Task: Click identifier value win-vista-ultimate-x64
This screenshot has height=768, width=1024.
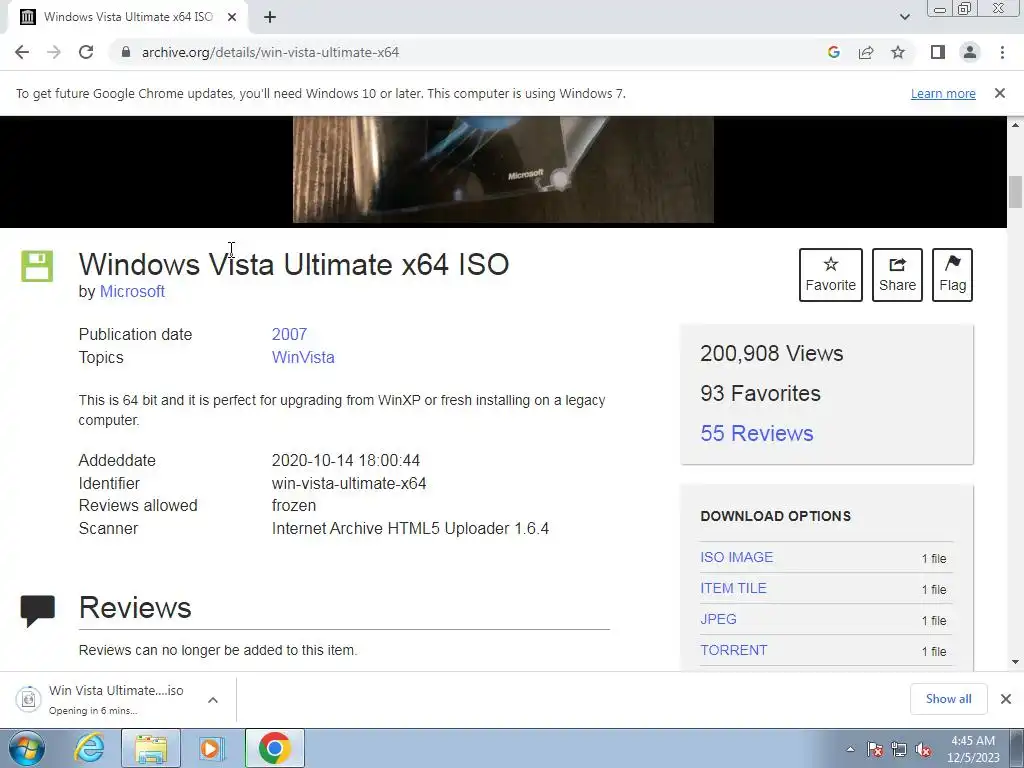Action: click(x=349, y=483)
